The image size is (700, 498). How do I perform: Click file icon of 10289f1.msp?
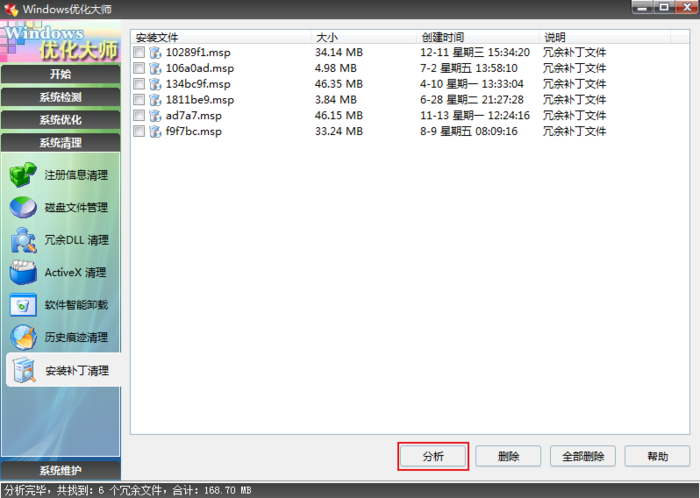155,53
